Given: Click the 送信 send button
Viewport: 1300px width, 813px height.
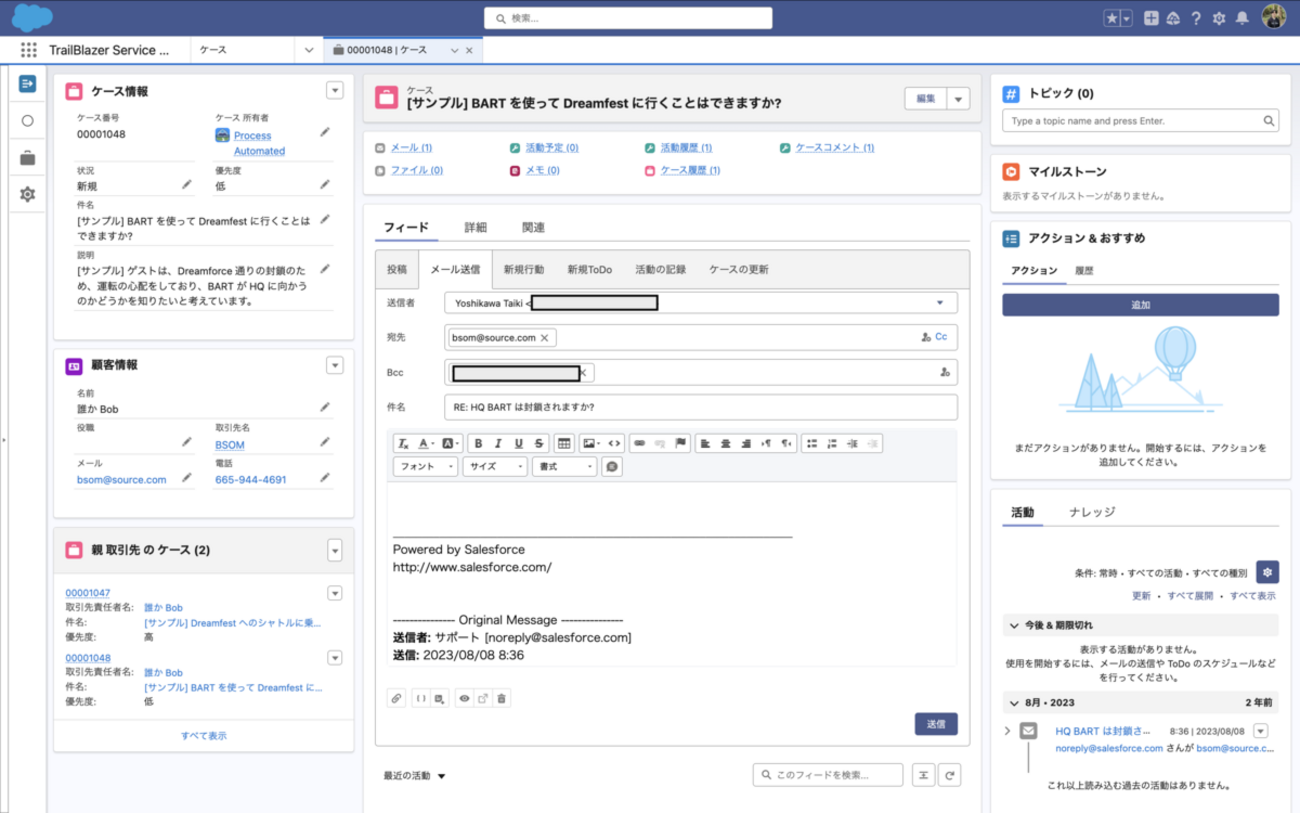Looking at the screenshot, I should pyautogui.click(x=936, y=723).
